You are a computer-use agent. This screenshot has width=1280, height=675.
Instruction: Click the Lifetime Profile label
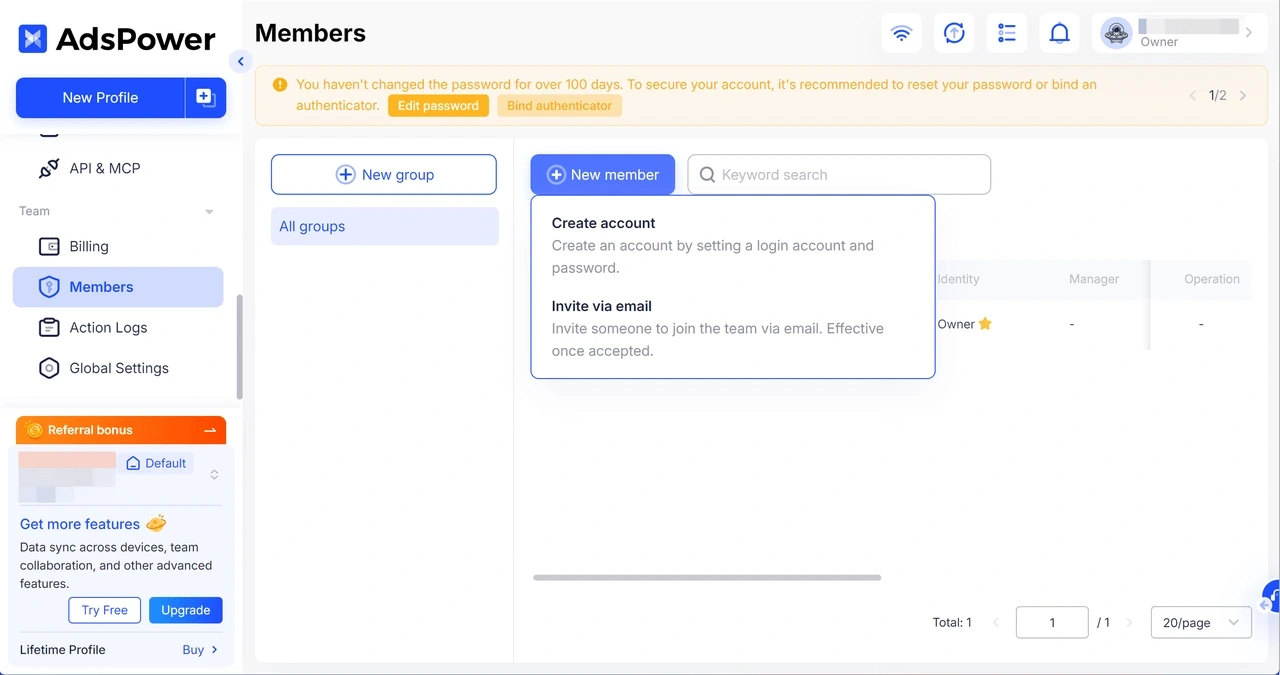pyautogui.click(x=63, y=650)
